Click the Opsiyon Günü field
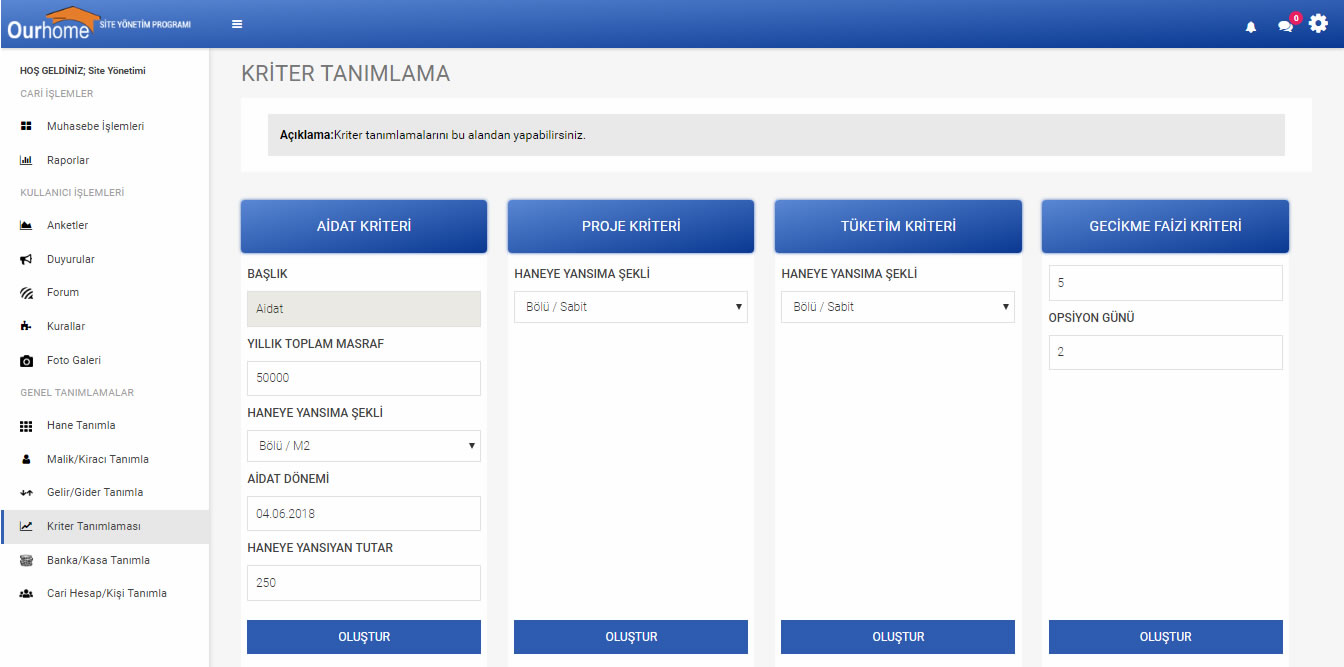 point(1166,352)
